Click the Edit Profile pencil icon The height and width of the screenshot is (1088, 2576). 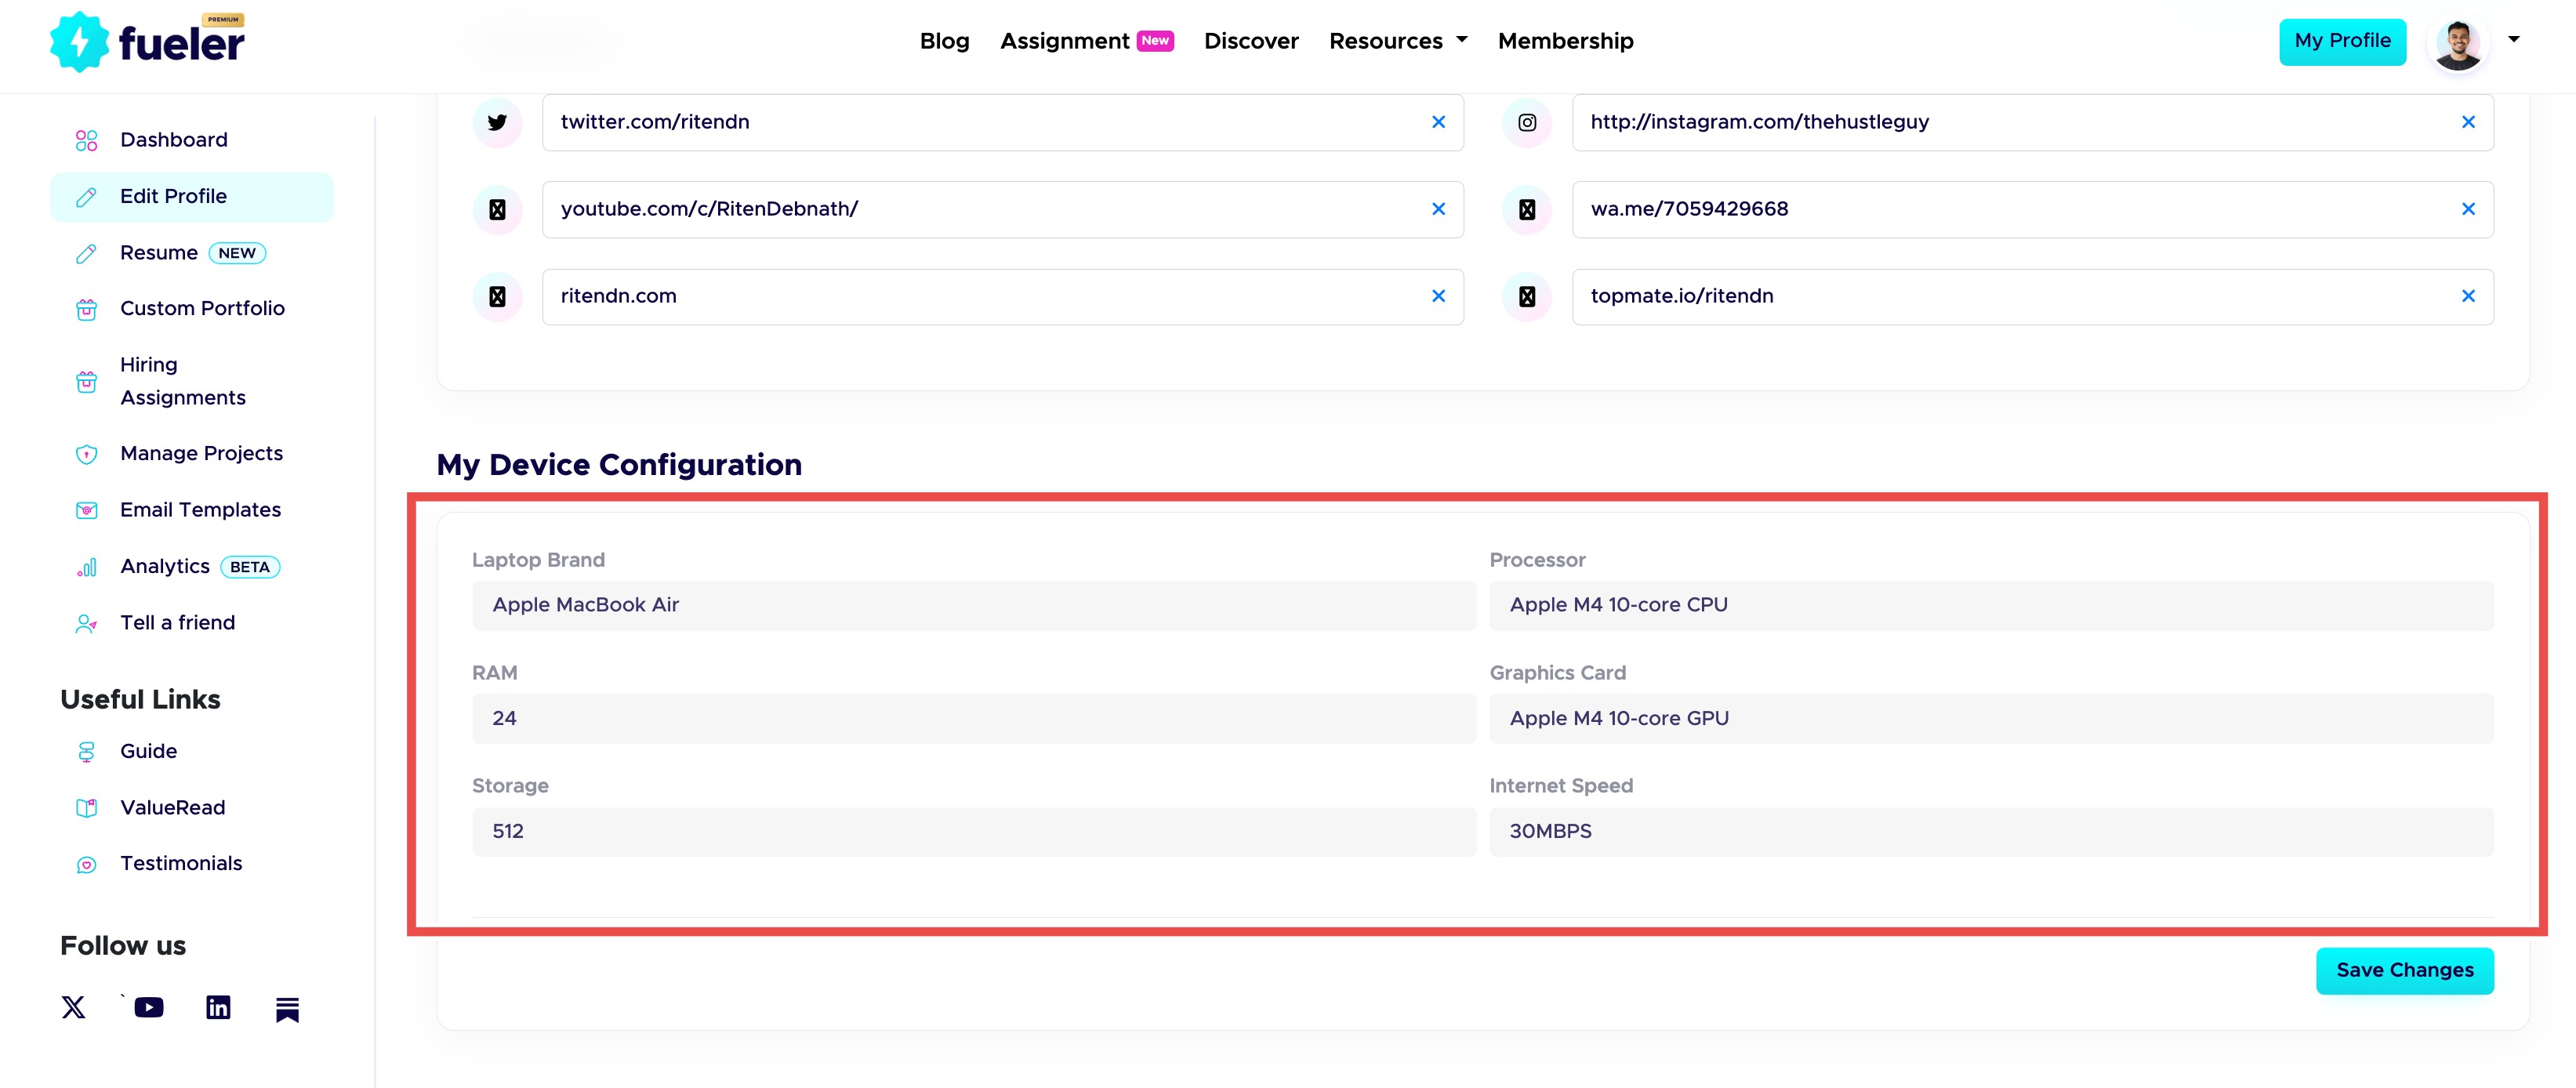pos(87,197)
